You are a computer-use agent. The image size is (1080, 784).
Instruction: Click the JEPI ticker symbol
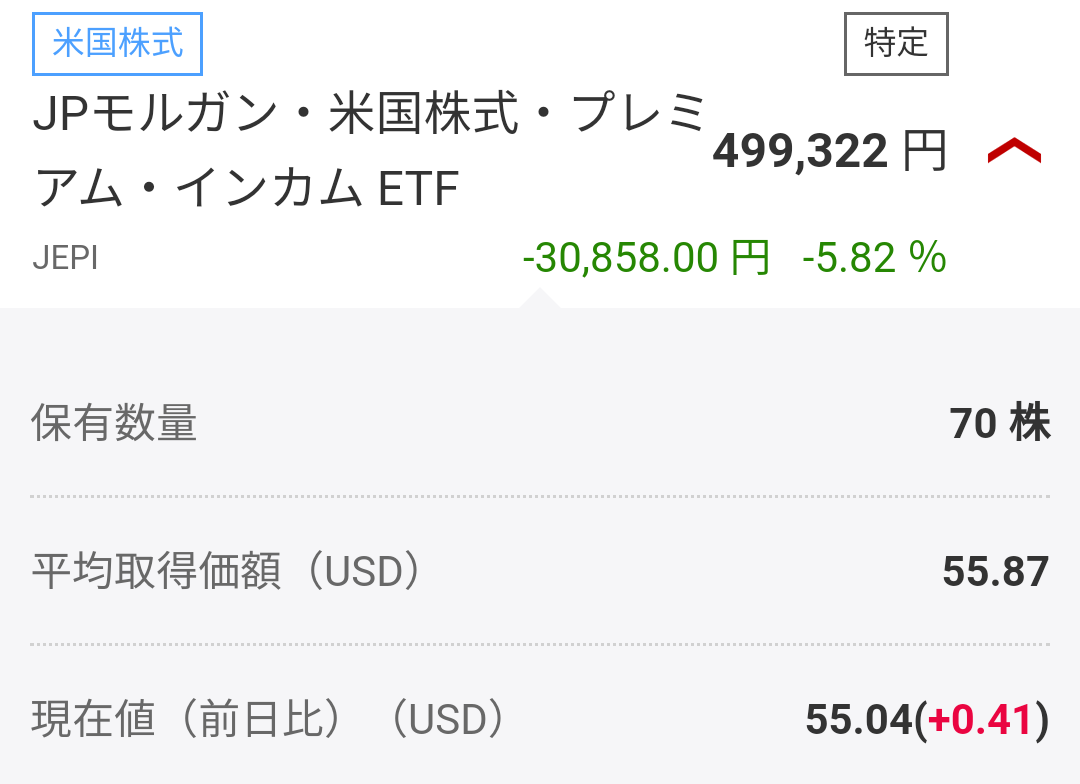coord(65,259)
